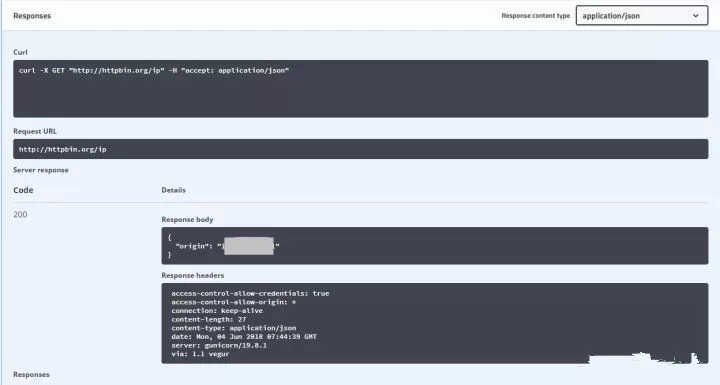Click the curl command text
The width and height of the screenshot is (720, 385).
coord(154,70)
